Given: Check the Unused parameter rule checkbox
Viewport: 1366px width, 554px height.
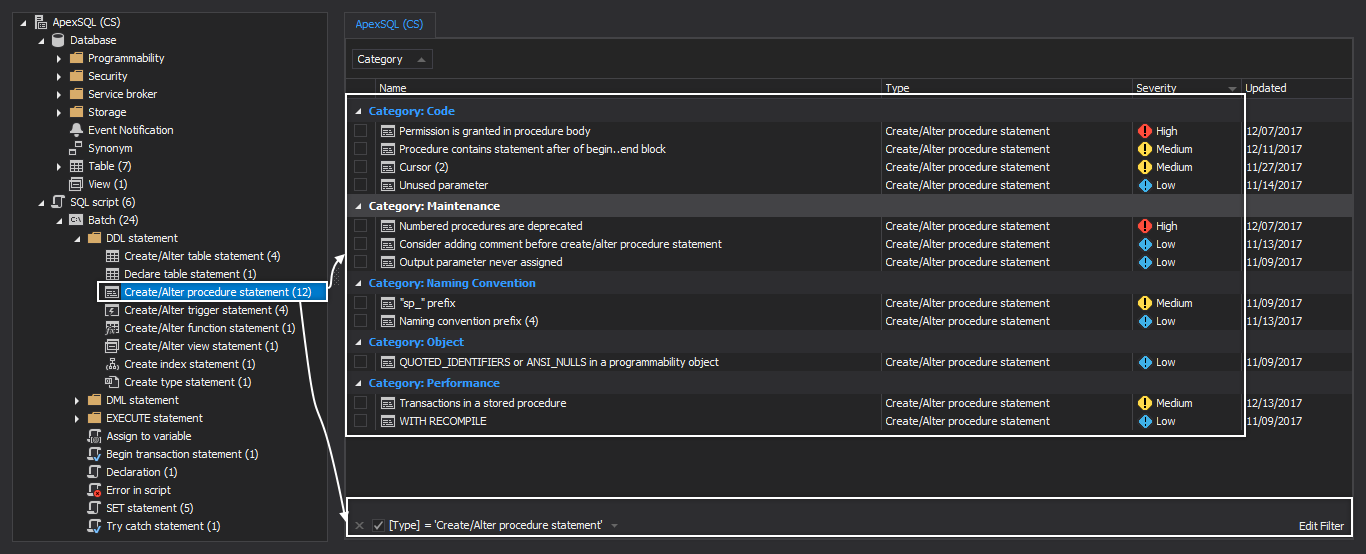Looking at the screenshot, I should tap(360, 185).
